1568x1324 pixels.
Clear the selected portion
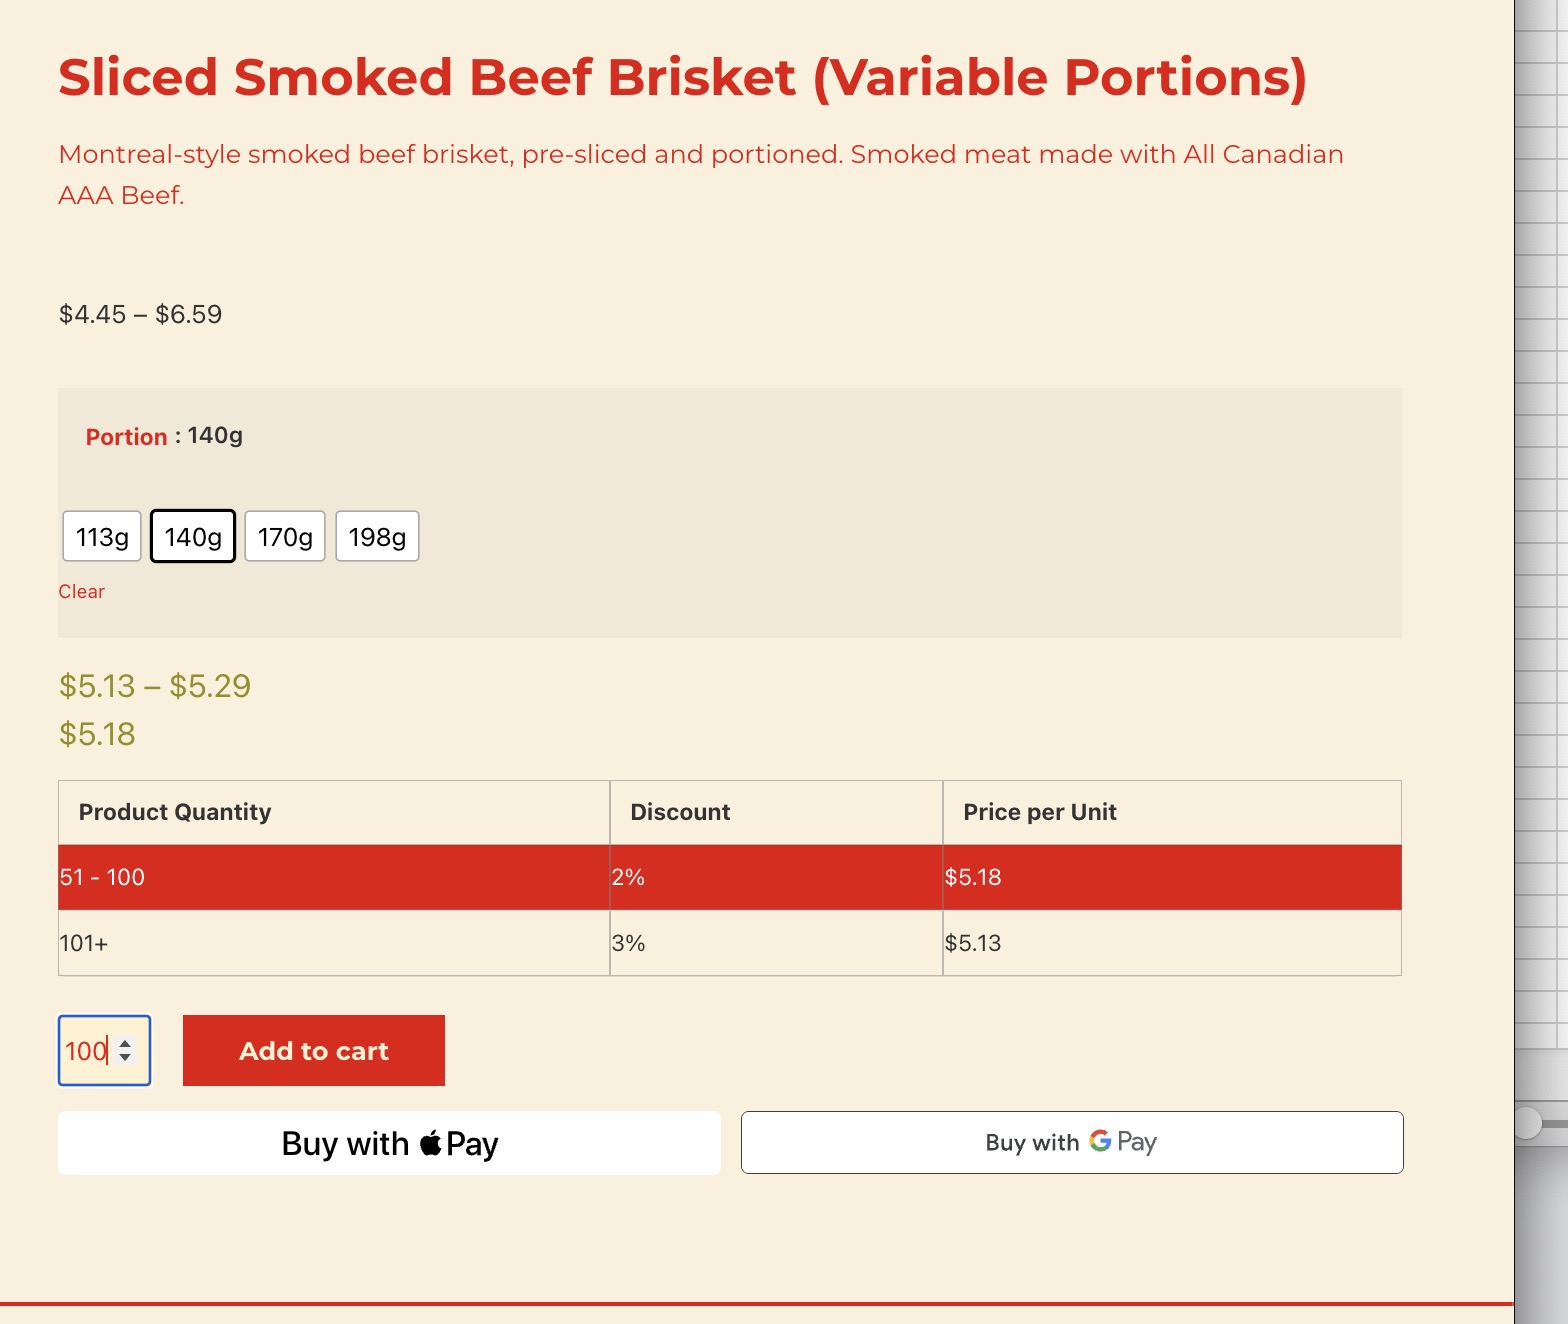click(x=81, y=591)
